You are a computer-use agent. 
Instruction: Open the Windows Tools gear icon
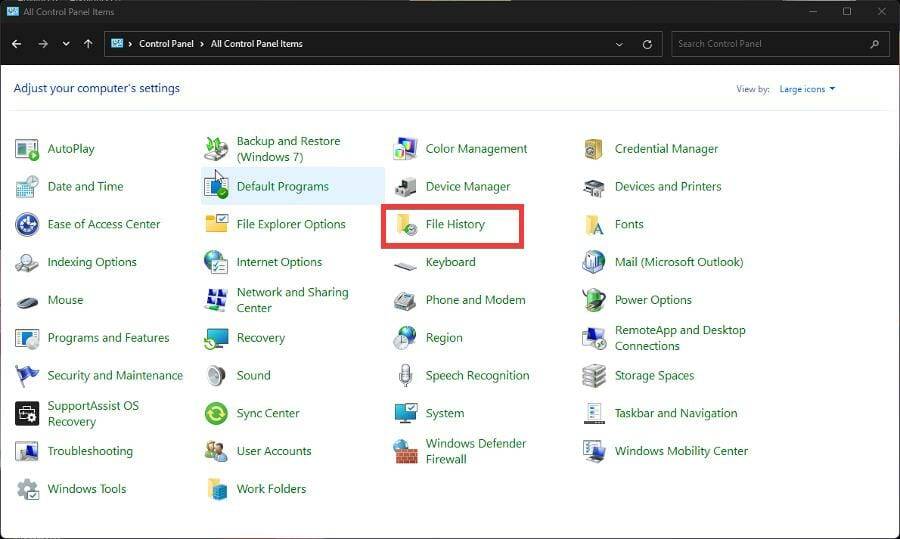point(27,490)
